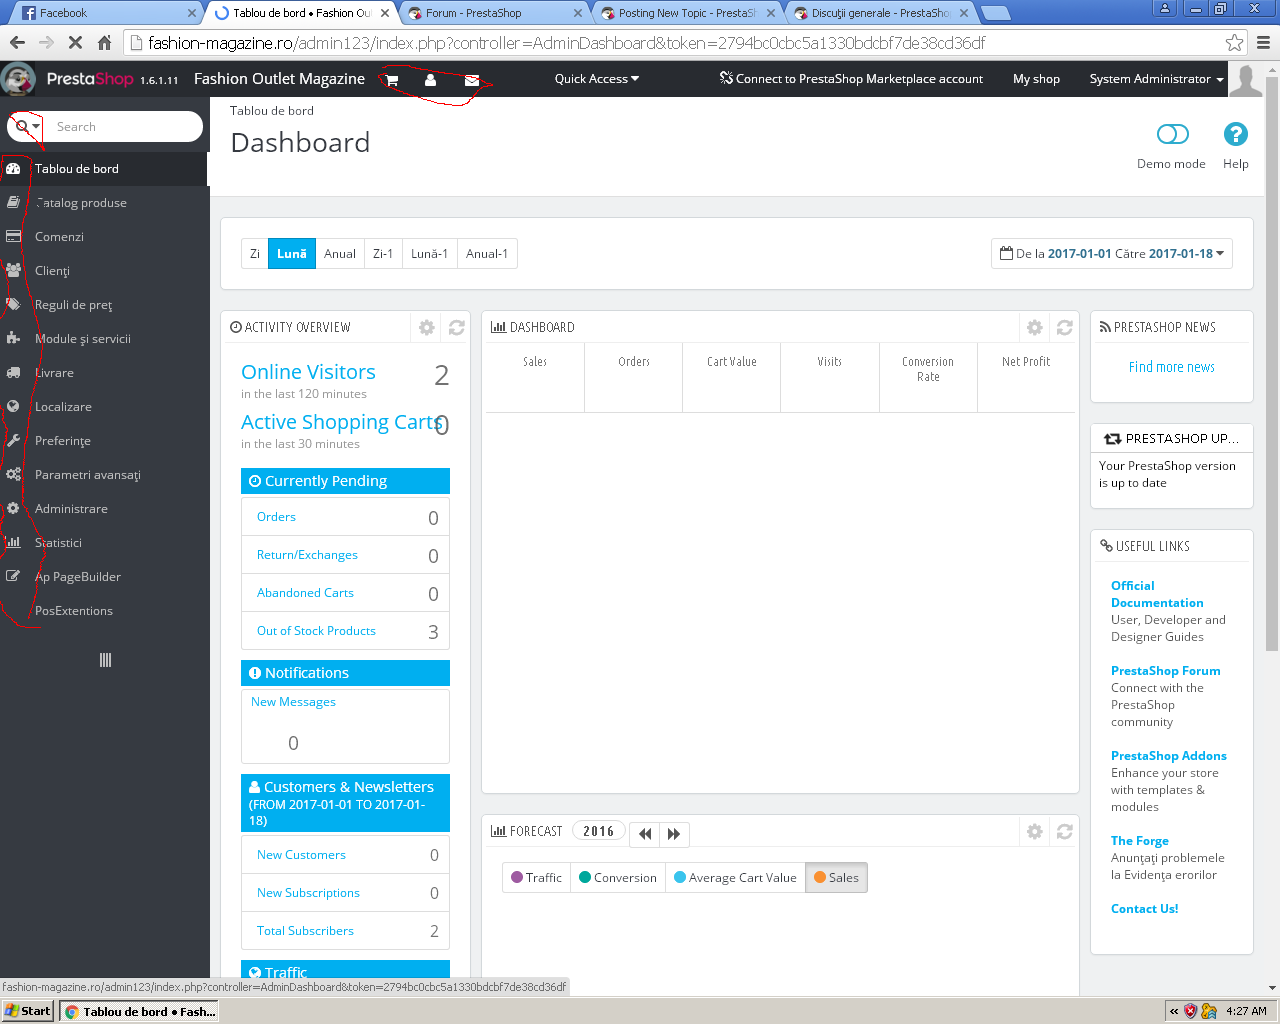Open Dashboard panel settings gear
This screenshot has height=1024, width=1280.
pos(1035,327)
